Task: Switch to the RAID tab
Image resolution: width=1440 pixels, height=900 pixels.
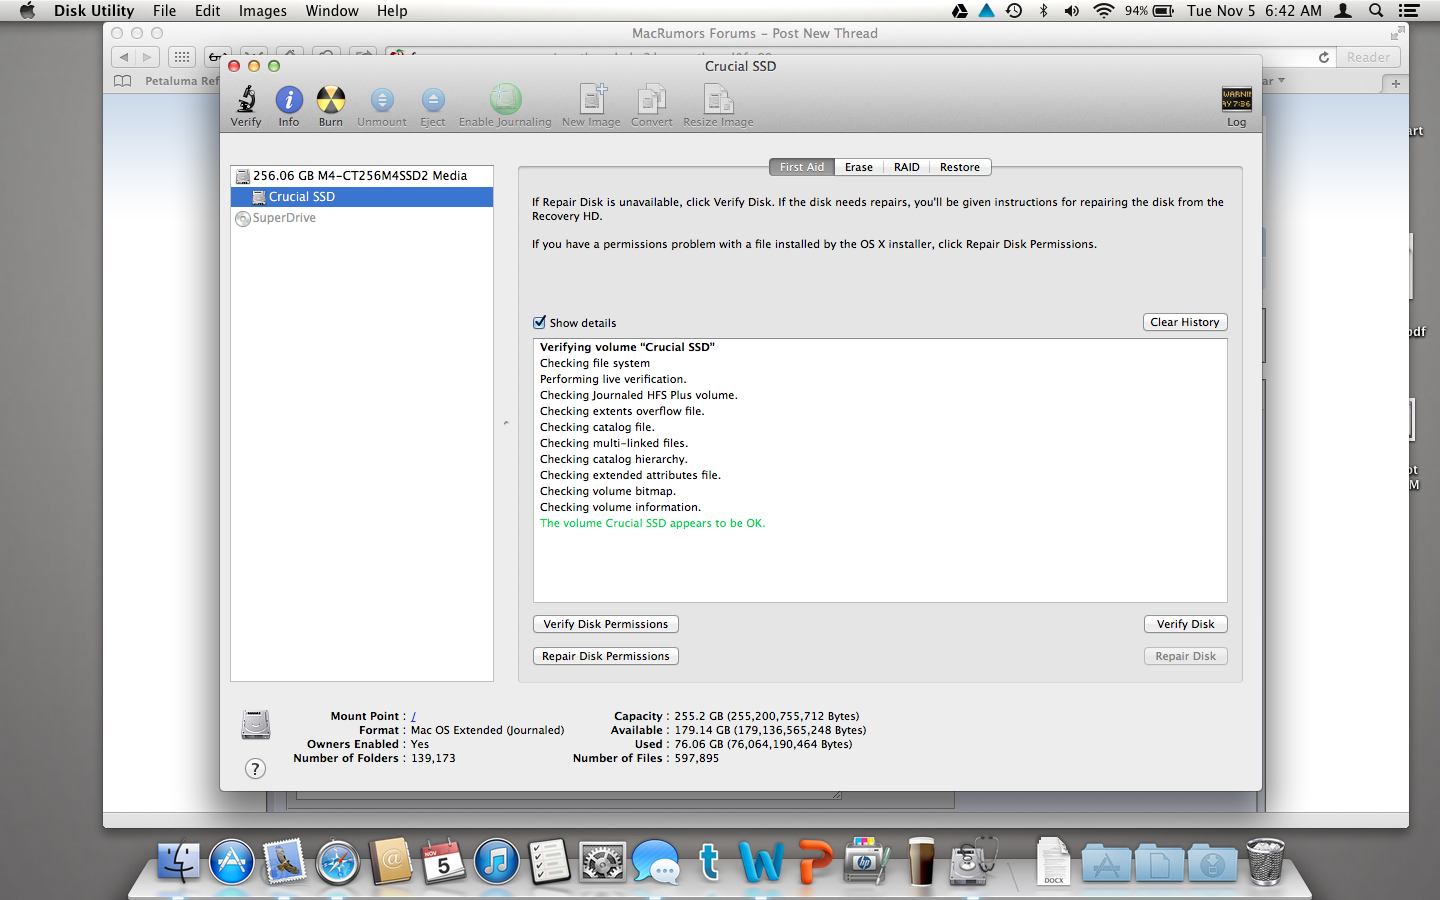Action: click(x=907, y=167)
